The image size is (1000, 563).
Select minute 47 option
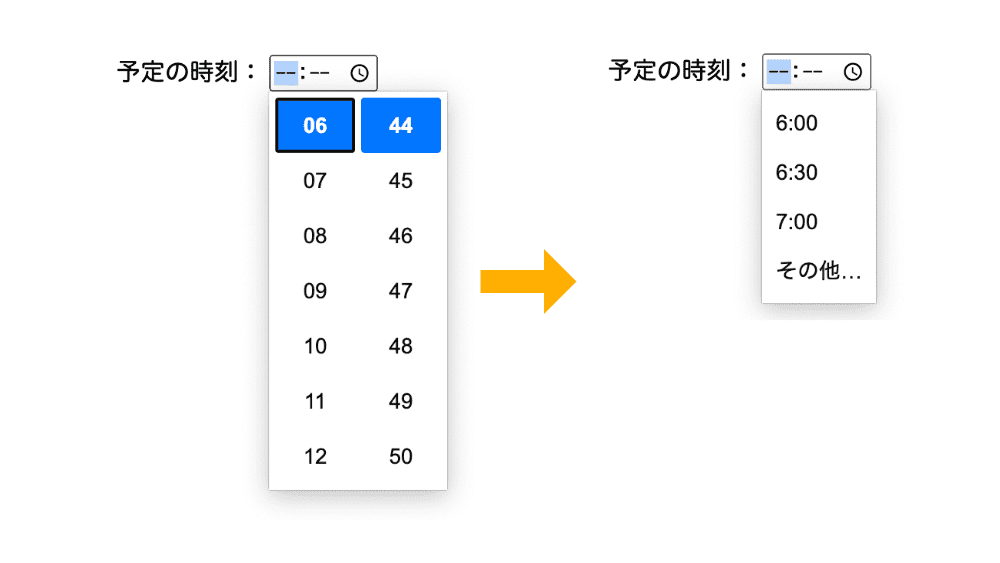401,291
